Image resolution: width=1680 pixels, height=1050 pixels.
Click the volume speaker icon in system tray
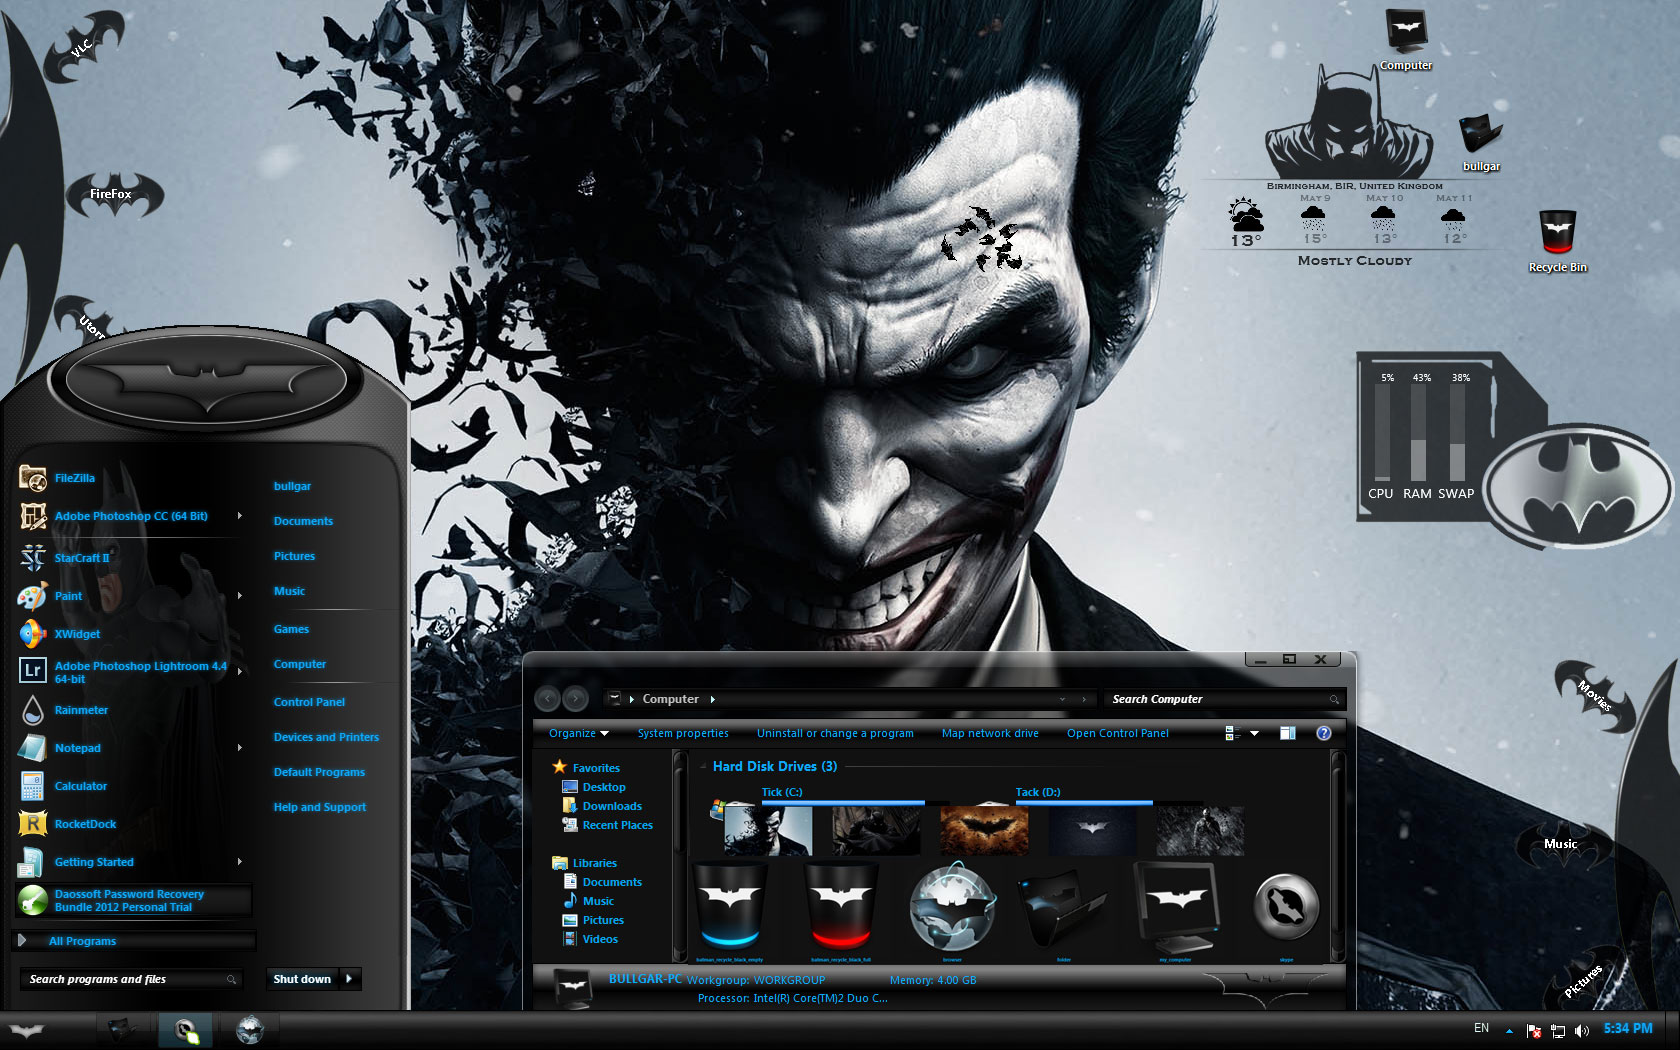coord(1581,1030)
